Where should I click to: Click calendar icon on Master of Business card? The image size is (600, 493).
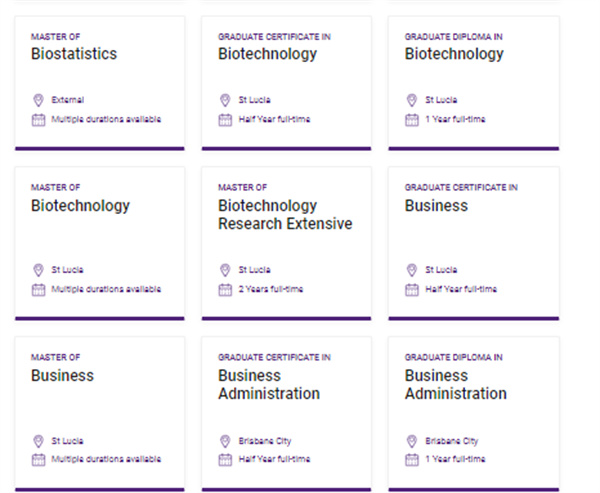coord(38,459)
